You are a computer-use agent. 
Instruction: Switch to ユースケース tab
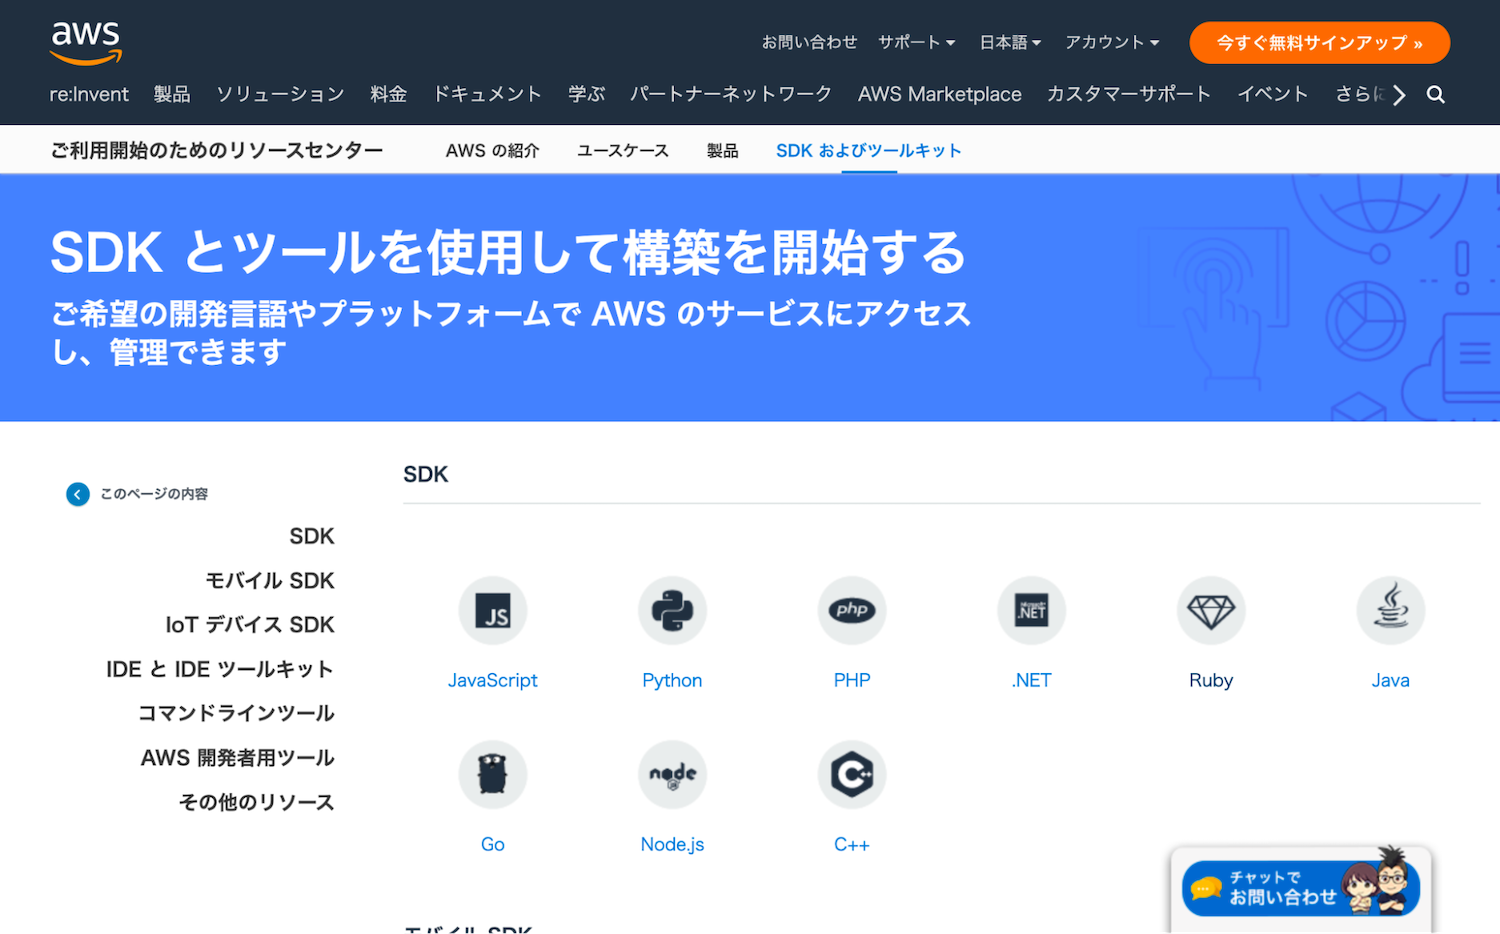tap(623, 150)
